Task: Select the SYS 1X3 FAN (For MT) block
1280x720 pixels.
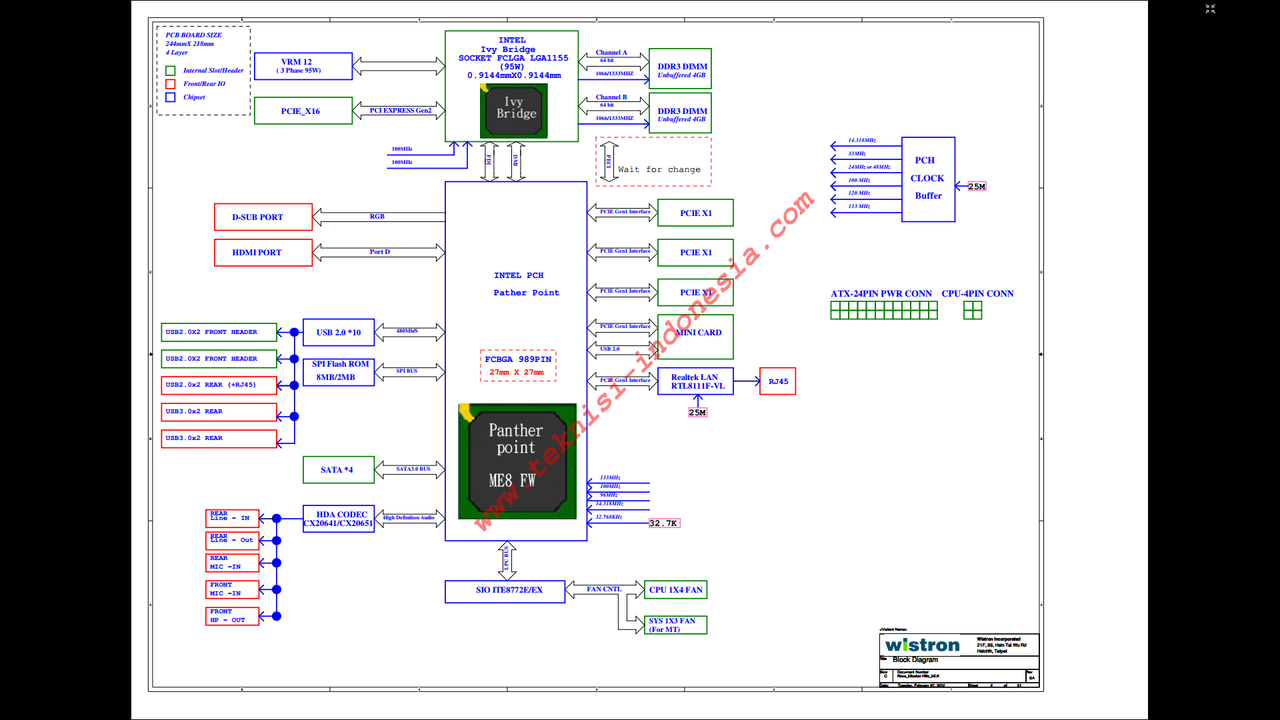Action: click(676, 625)
